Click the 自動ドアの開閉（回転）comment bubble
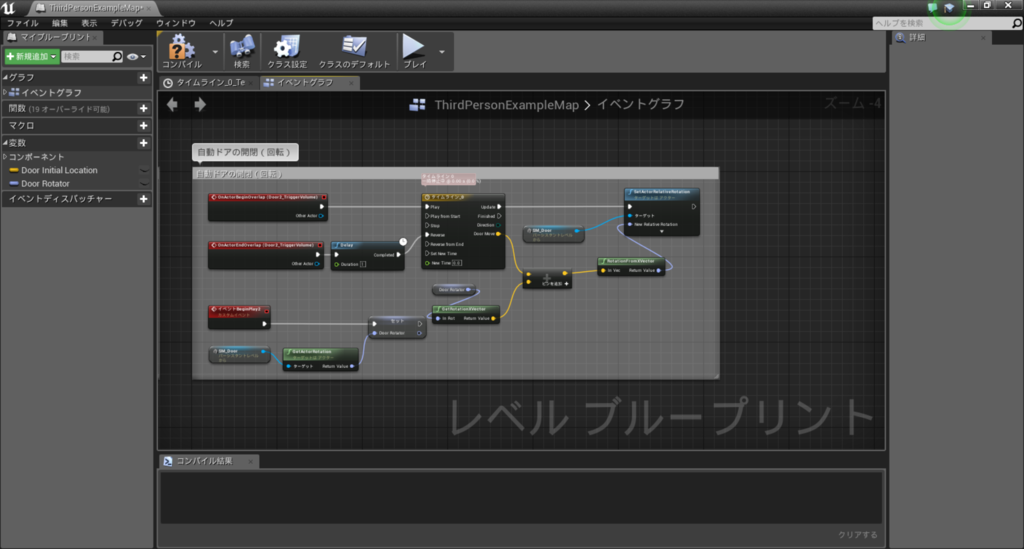 click(x=245, y=152)
